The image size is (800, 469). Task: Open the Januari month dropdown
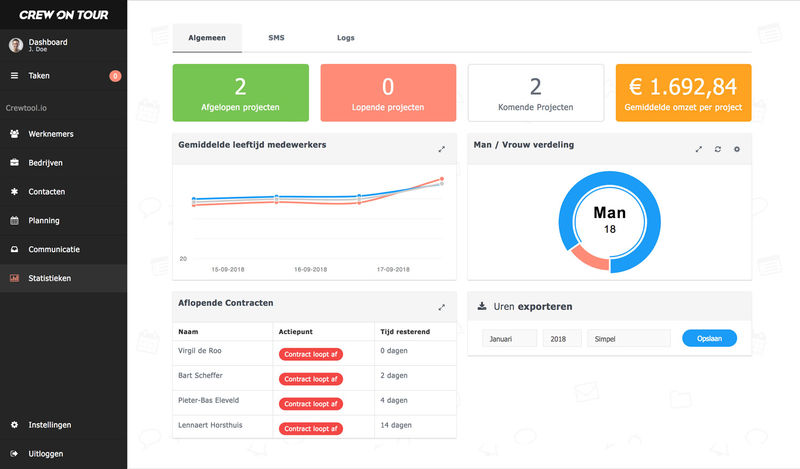[x=510, y=339]
